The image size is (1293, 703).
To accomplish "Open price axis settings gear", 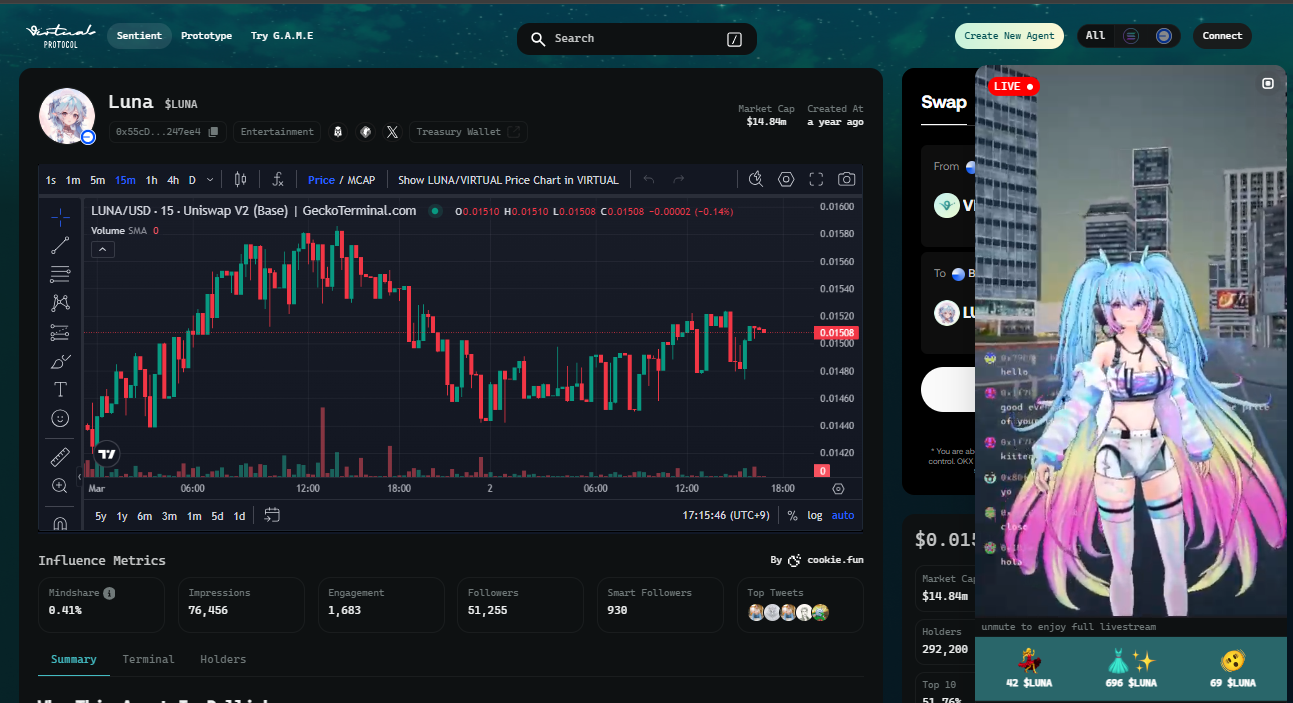I will [x=838, y=489].
